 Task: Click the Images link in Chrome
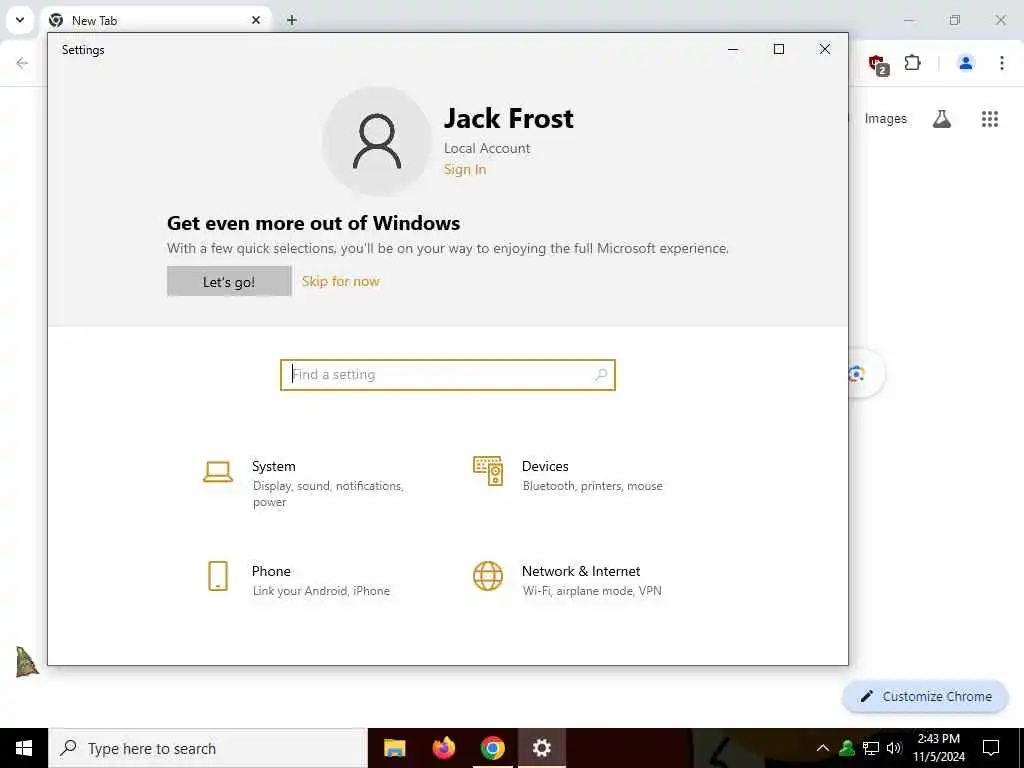[x=886, y=119]
